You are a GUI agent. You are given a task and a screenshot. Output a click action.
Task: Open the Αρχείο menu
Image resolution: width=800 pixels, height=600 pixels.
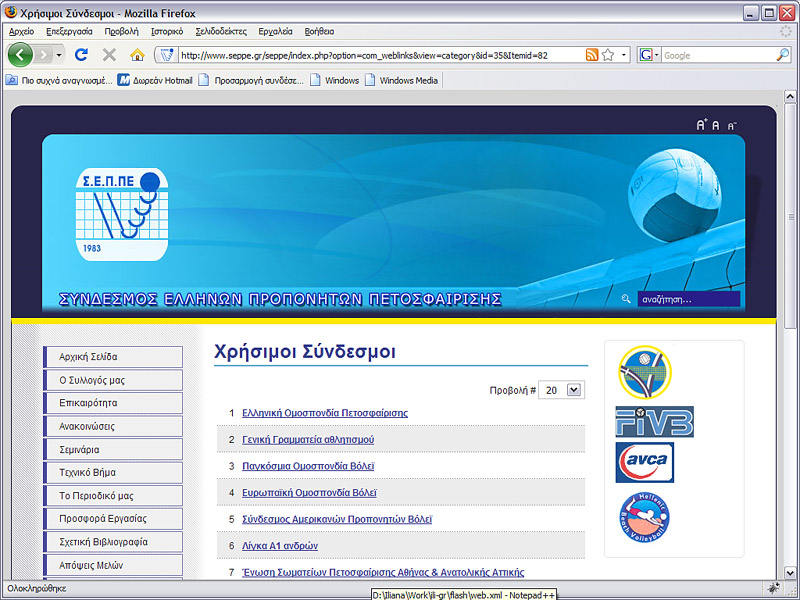click(21, 32)
